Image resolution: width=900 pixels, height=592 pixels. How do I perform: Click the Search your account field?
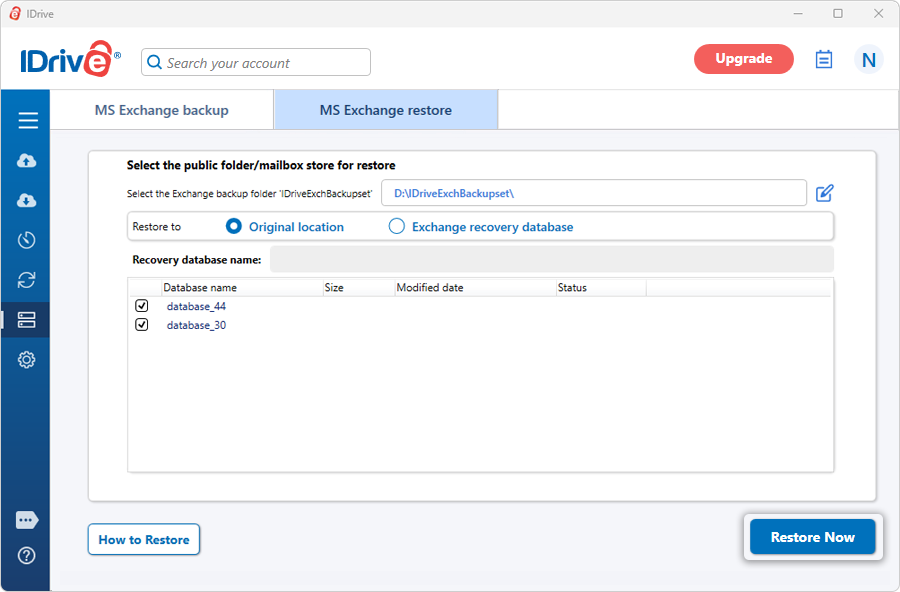pos(256,62)
